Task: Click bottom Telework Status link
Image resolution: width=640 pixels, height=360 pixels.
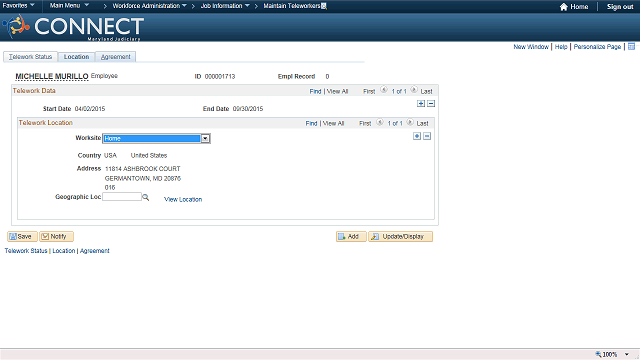Action: click(x=26, y=251)
